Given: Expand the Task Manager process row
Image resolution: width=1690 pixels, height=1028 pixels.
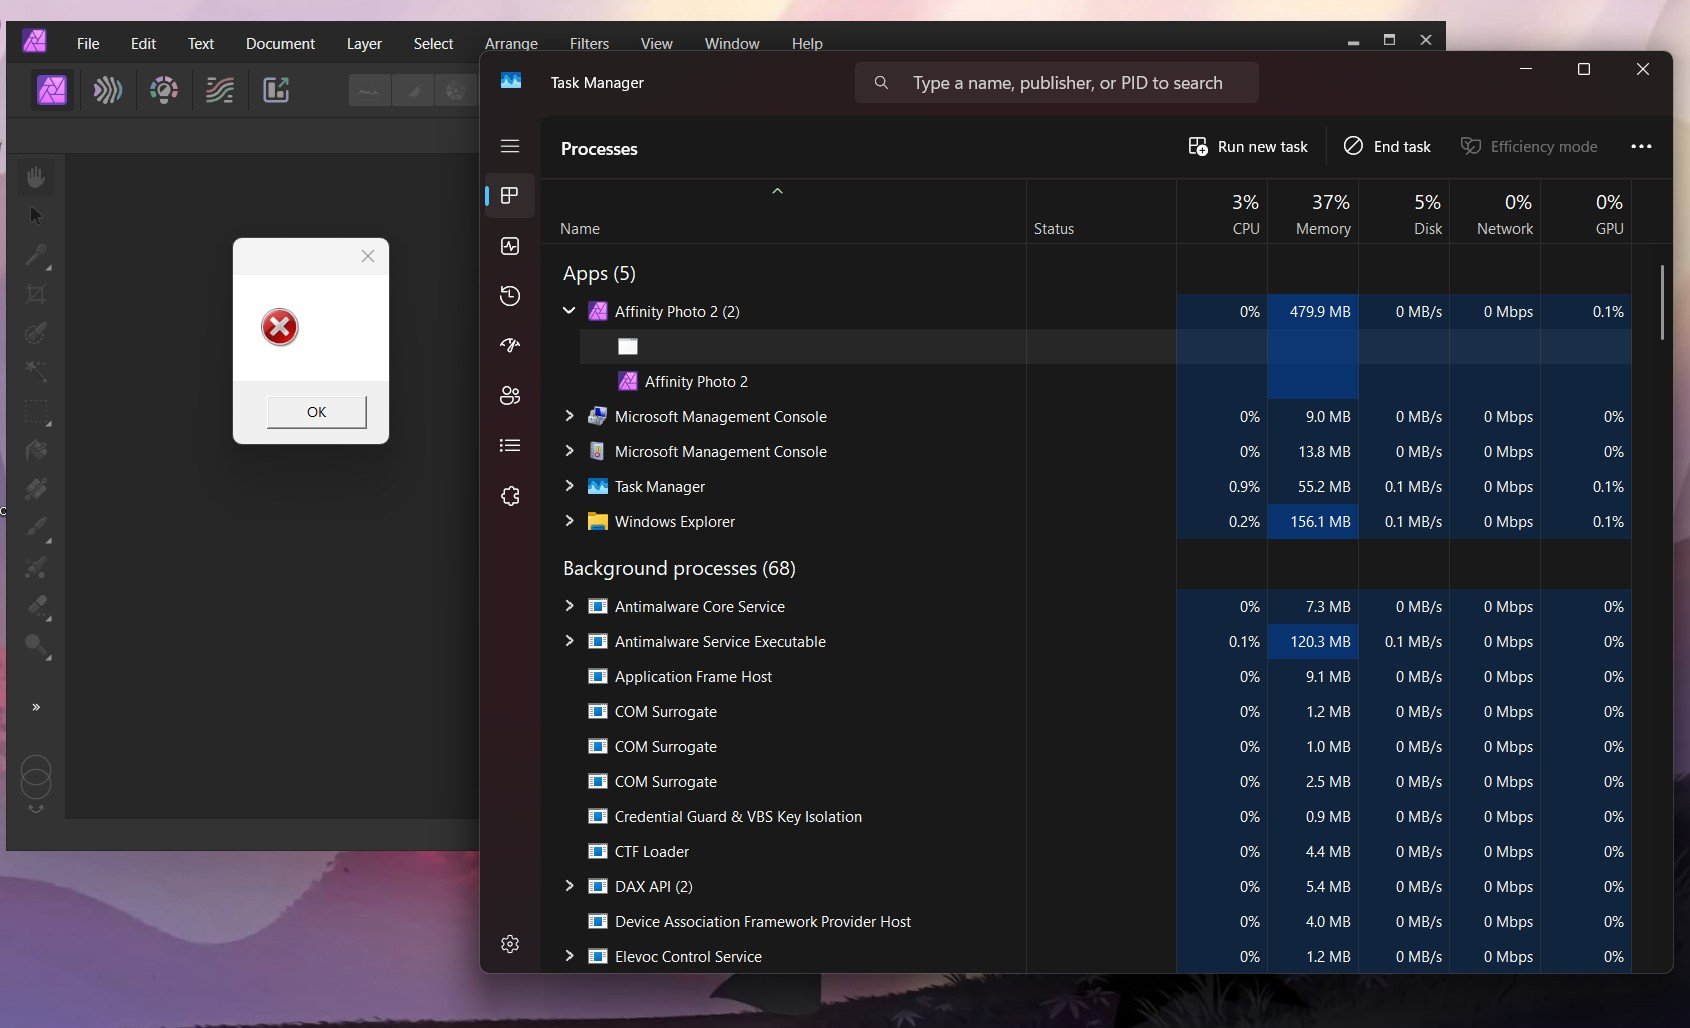Looking at the screenshot, I should 569,486.
